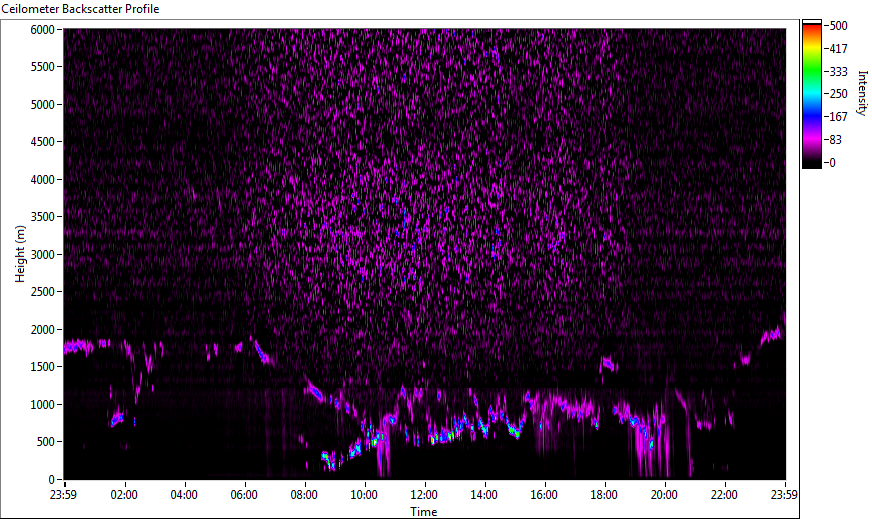
Task: Click the -167 intensity scale value
Action: click(837, 117)
